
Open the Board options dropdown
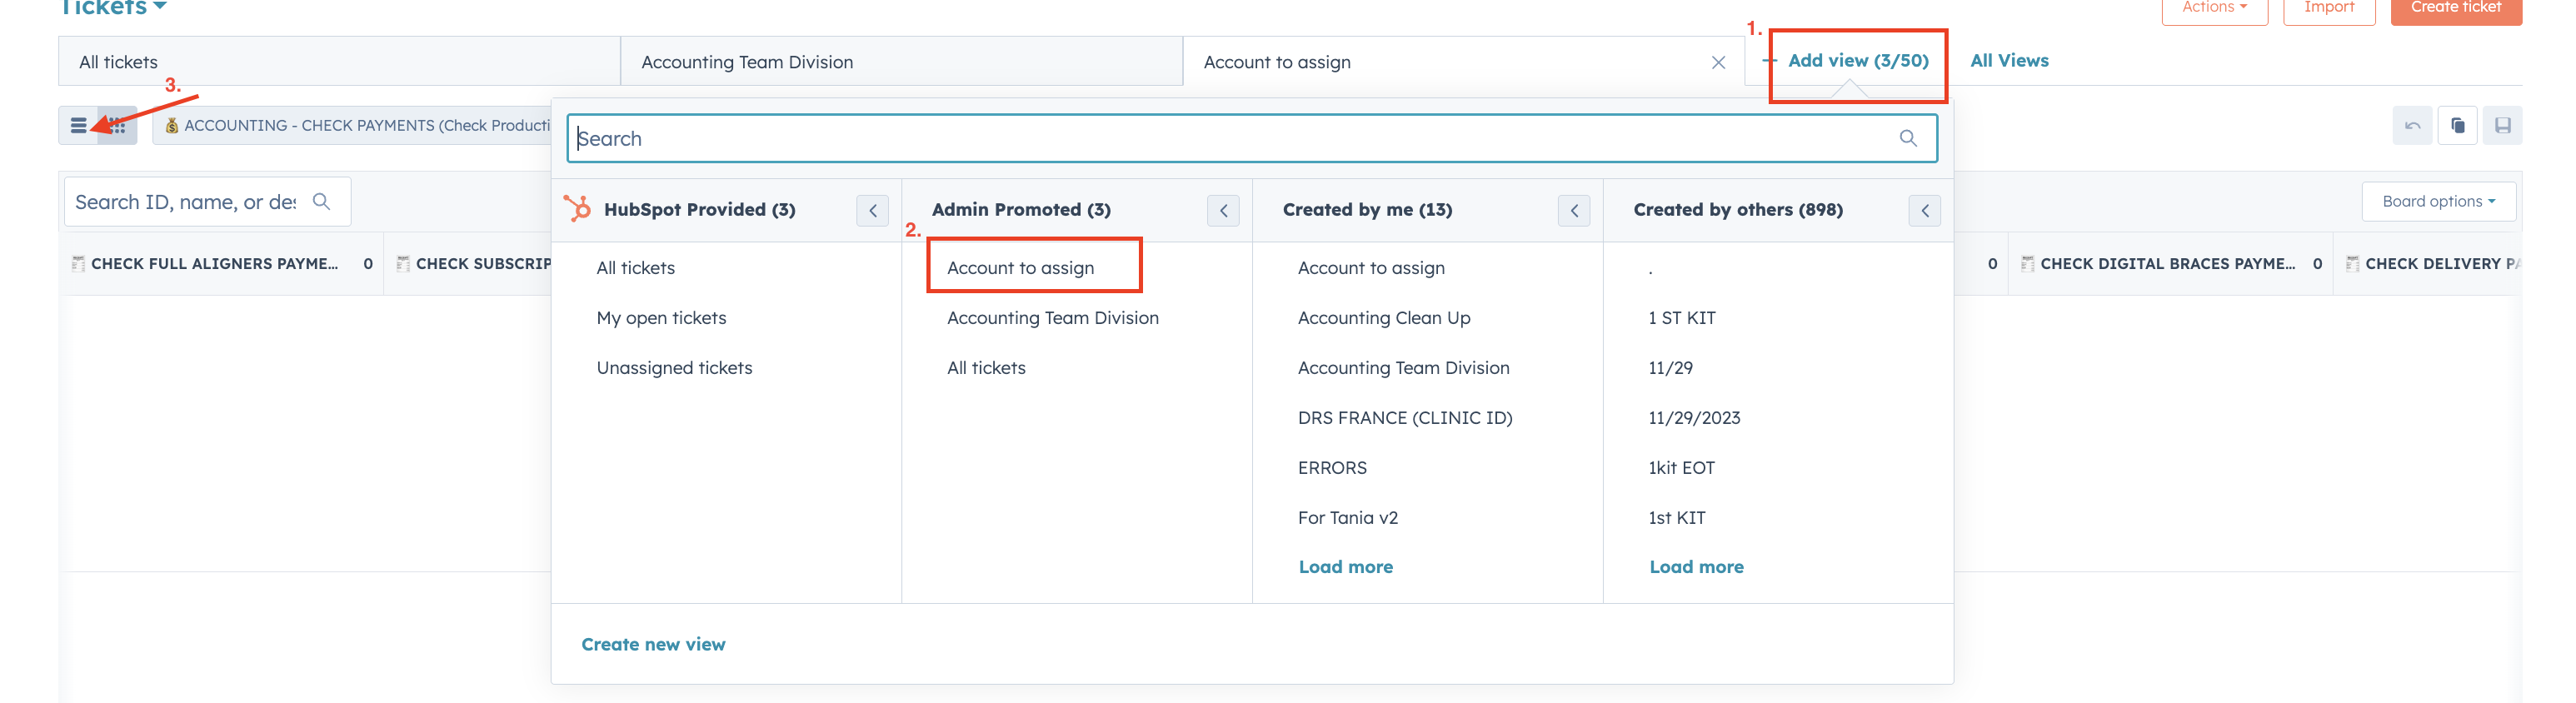coord(2438,202)
